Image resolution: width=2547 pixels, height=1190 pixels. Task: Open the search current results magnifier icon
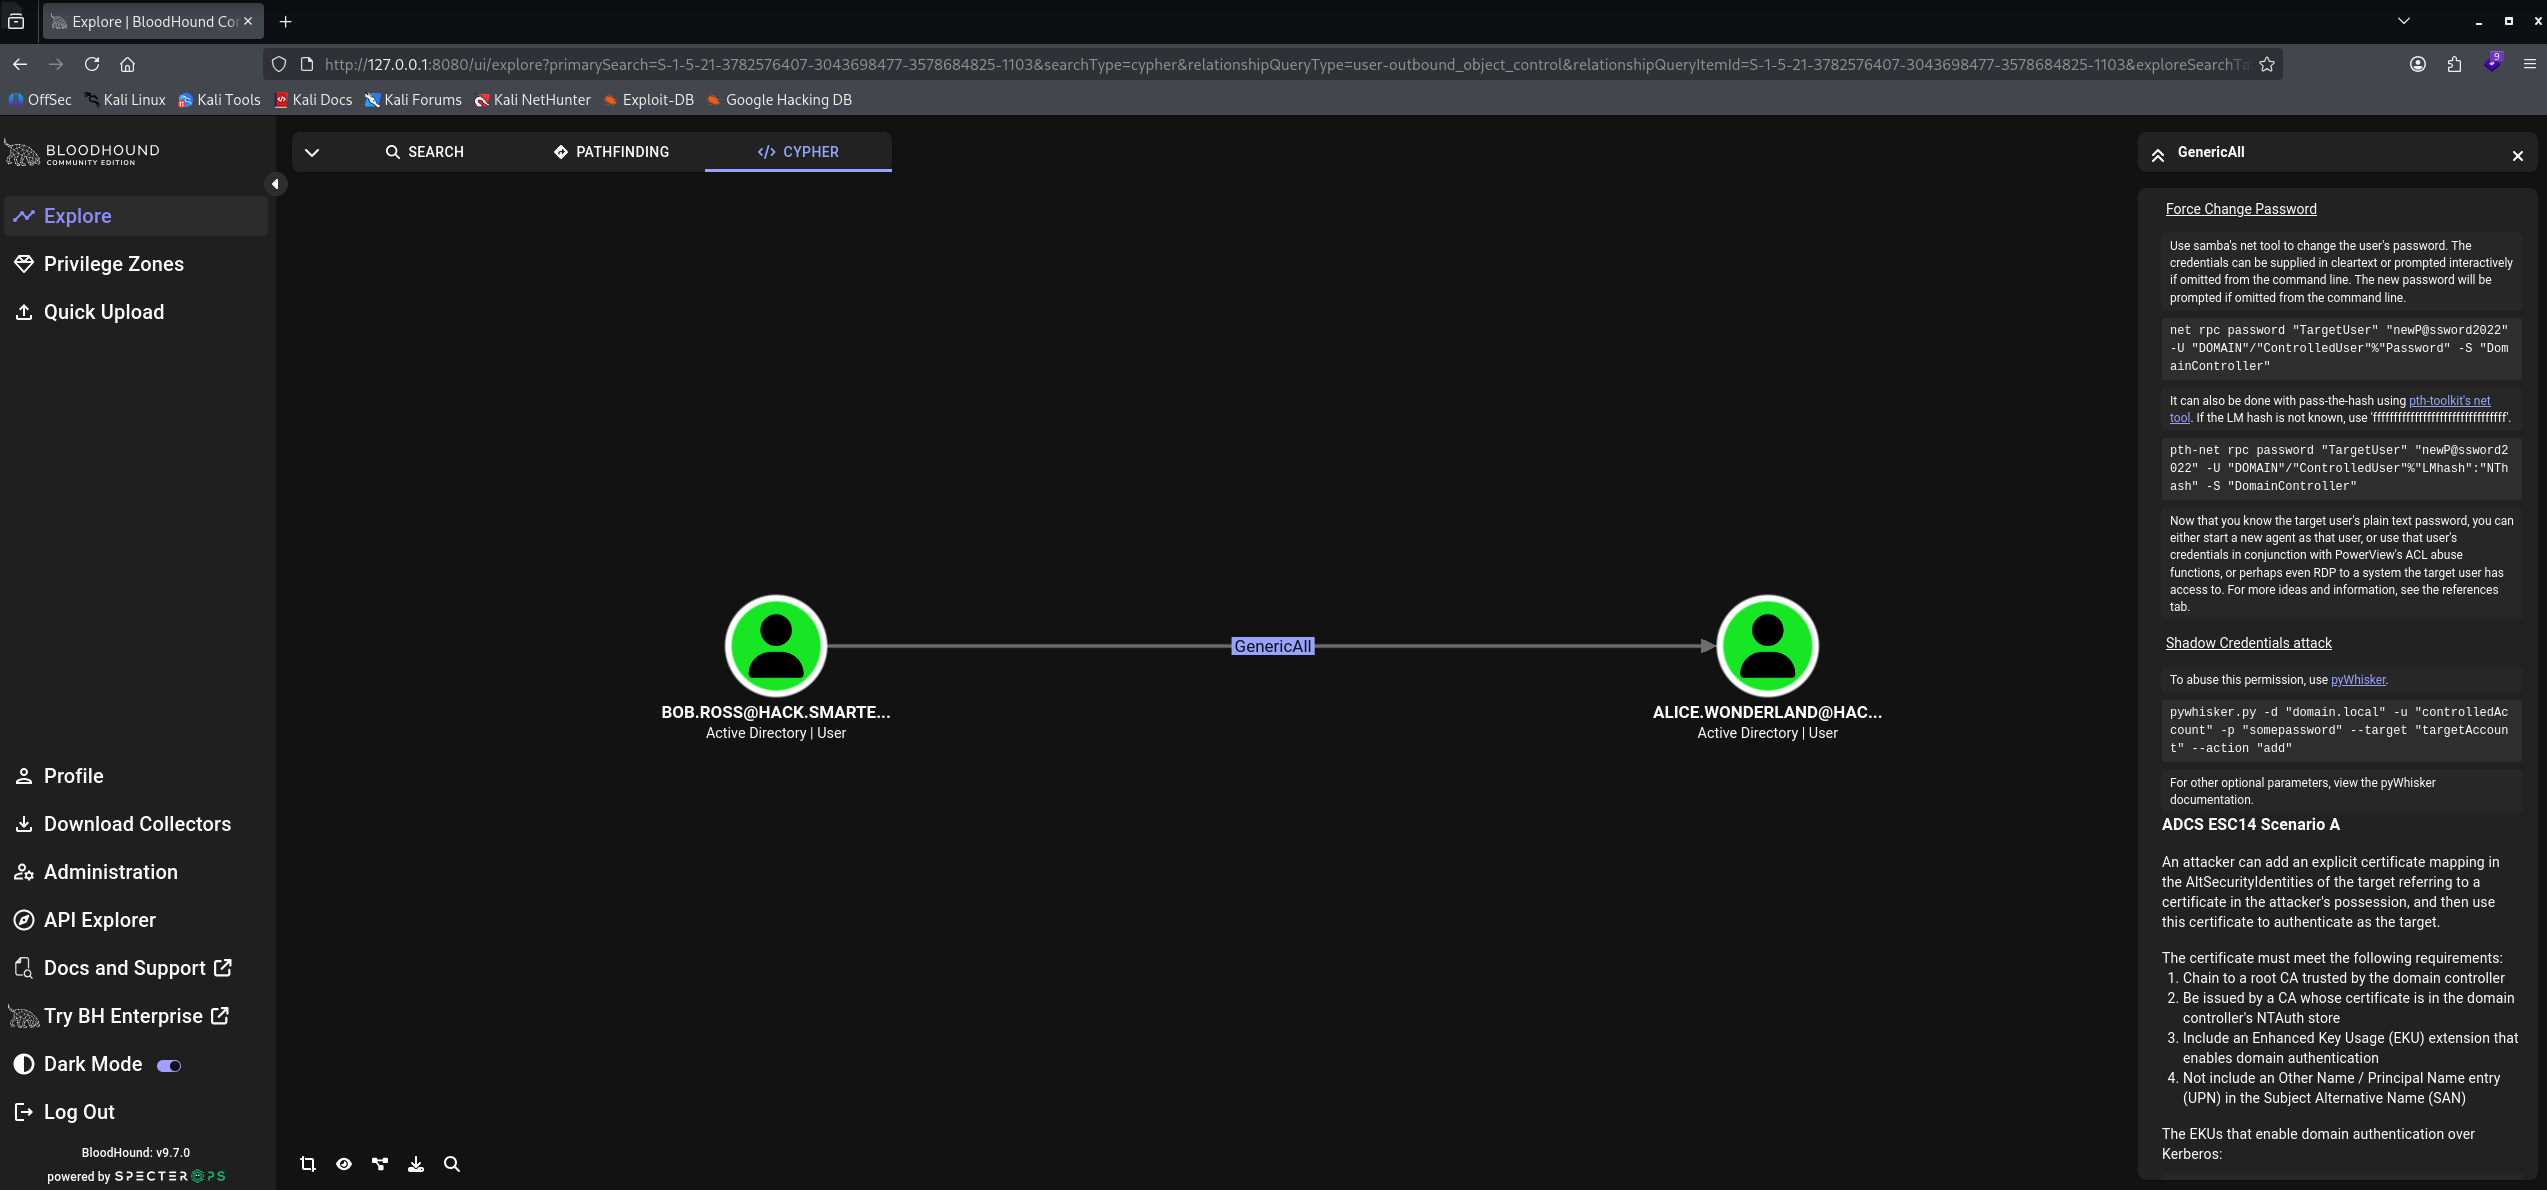point(452,1164)
